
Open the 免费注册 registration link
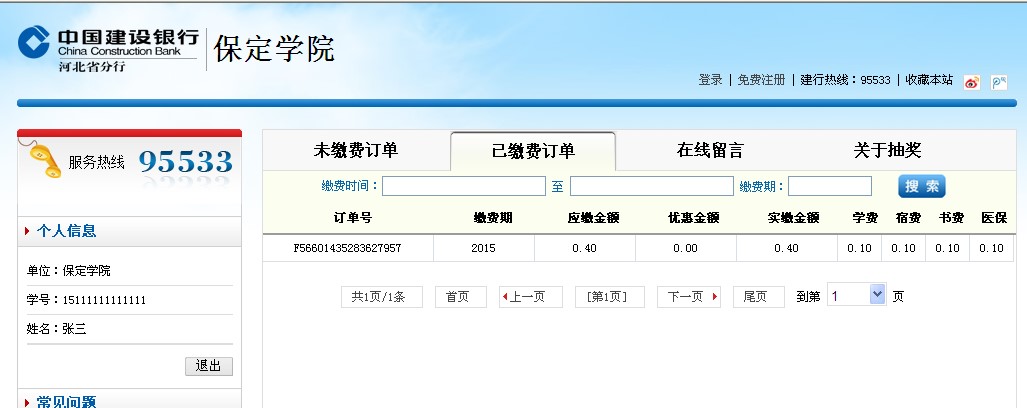coord(761,80)
